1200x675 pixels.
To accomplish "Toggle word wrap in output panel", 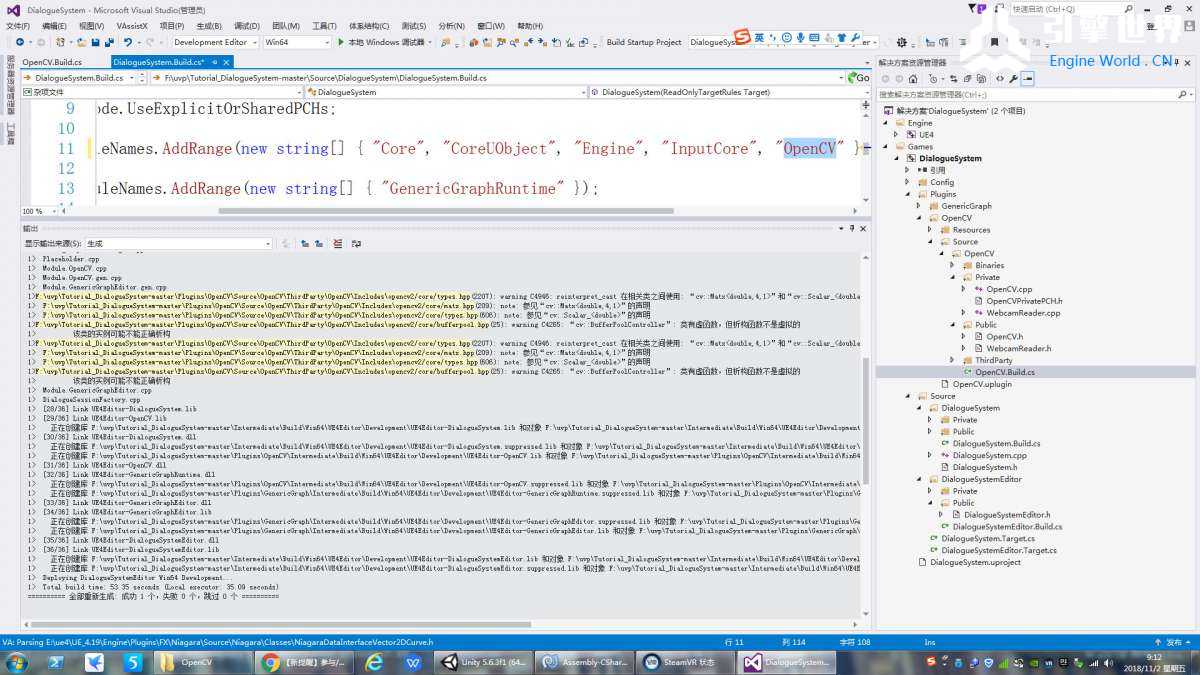I will [356, 243].
